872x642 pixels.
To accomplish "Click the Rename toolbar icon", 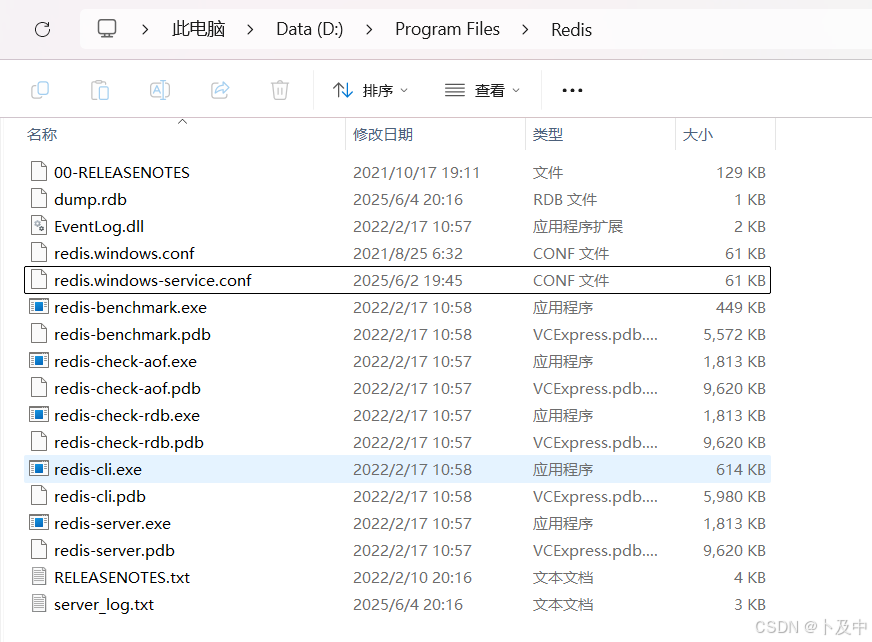I will (x=160, y=90).
